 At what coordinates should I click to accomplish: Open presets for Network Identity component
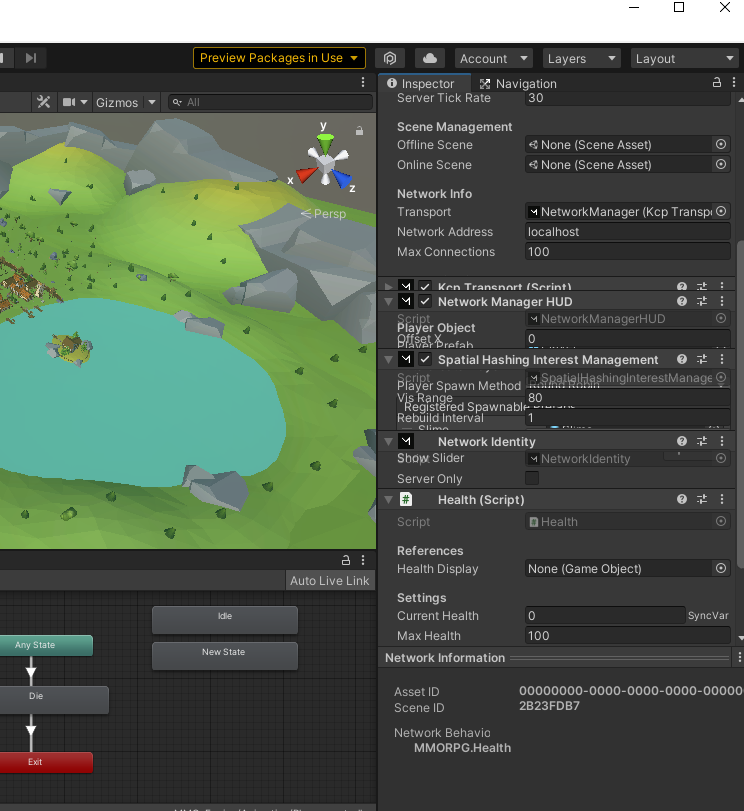[702, 442]
